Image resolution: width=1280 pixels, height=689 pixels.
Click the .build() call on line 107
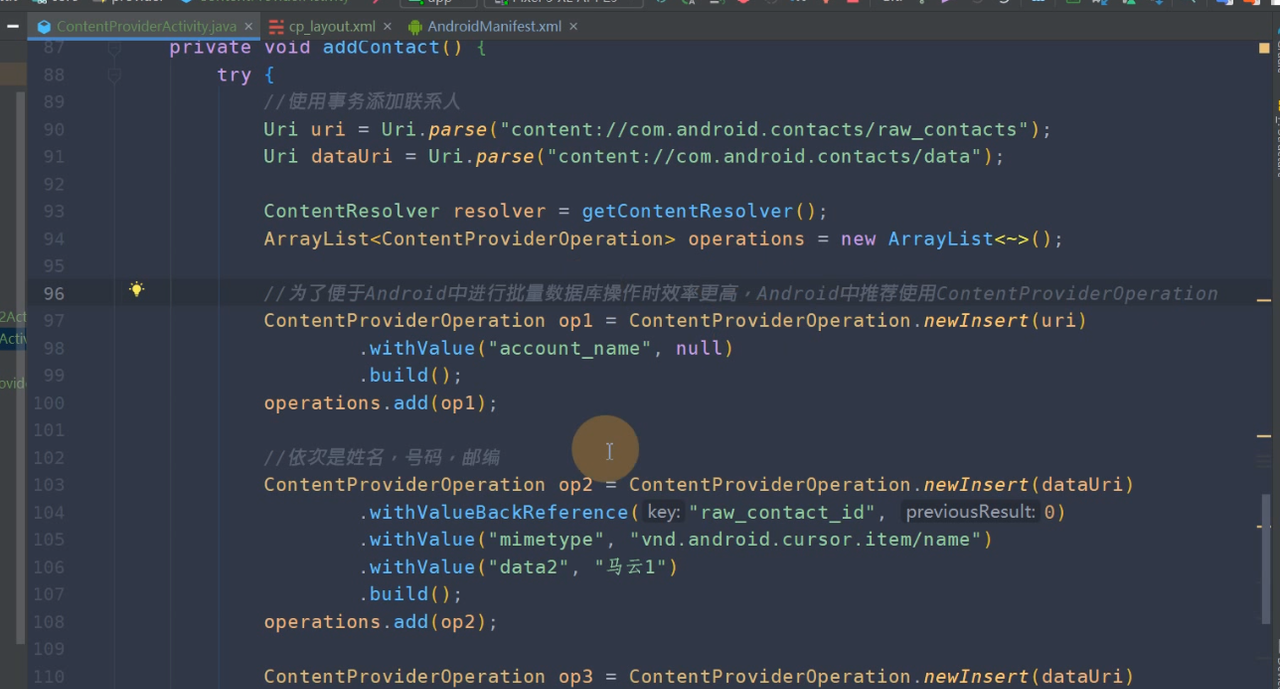click(410, 594)
